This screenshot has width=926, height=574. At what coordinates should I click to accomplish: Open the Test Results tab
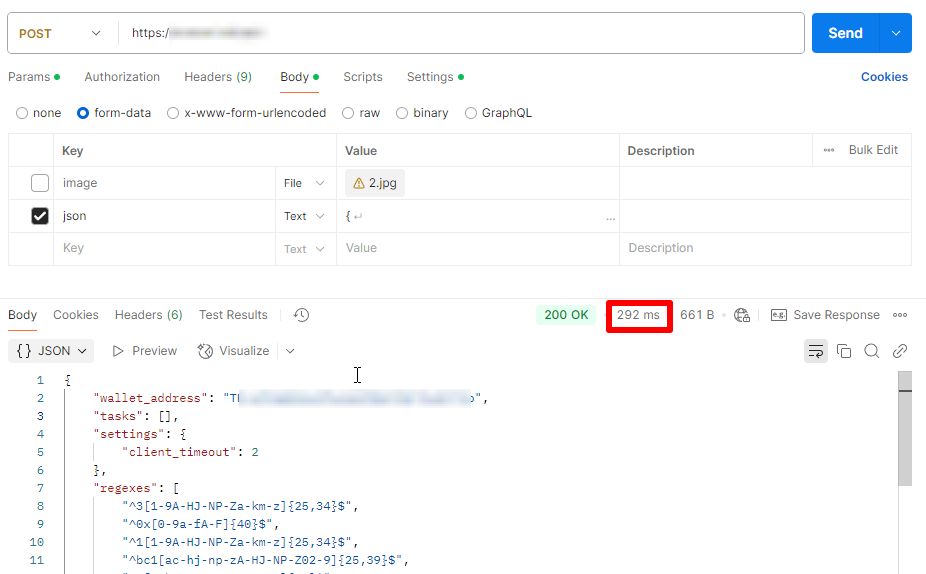pos(233,315)
